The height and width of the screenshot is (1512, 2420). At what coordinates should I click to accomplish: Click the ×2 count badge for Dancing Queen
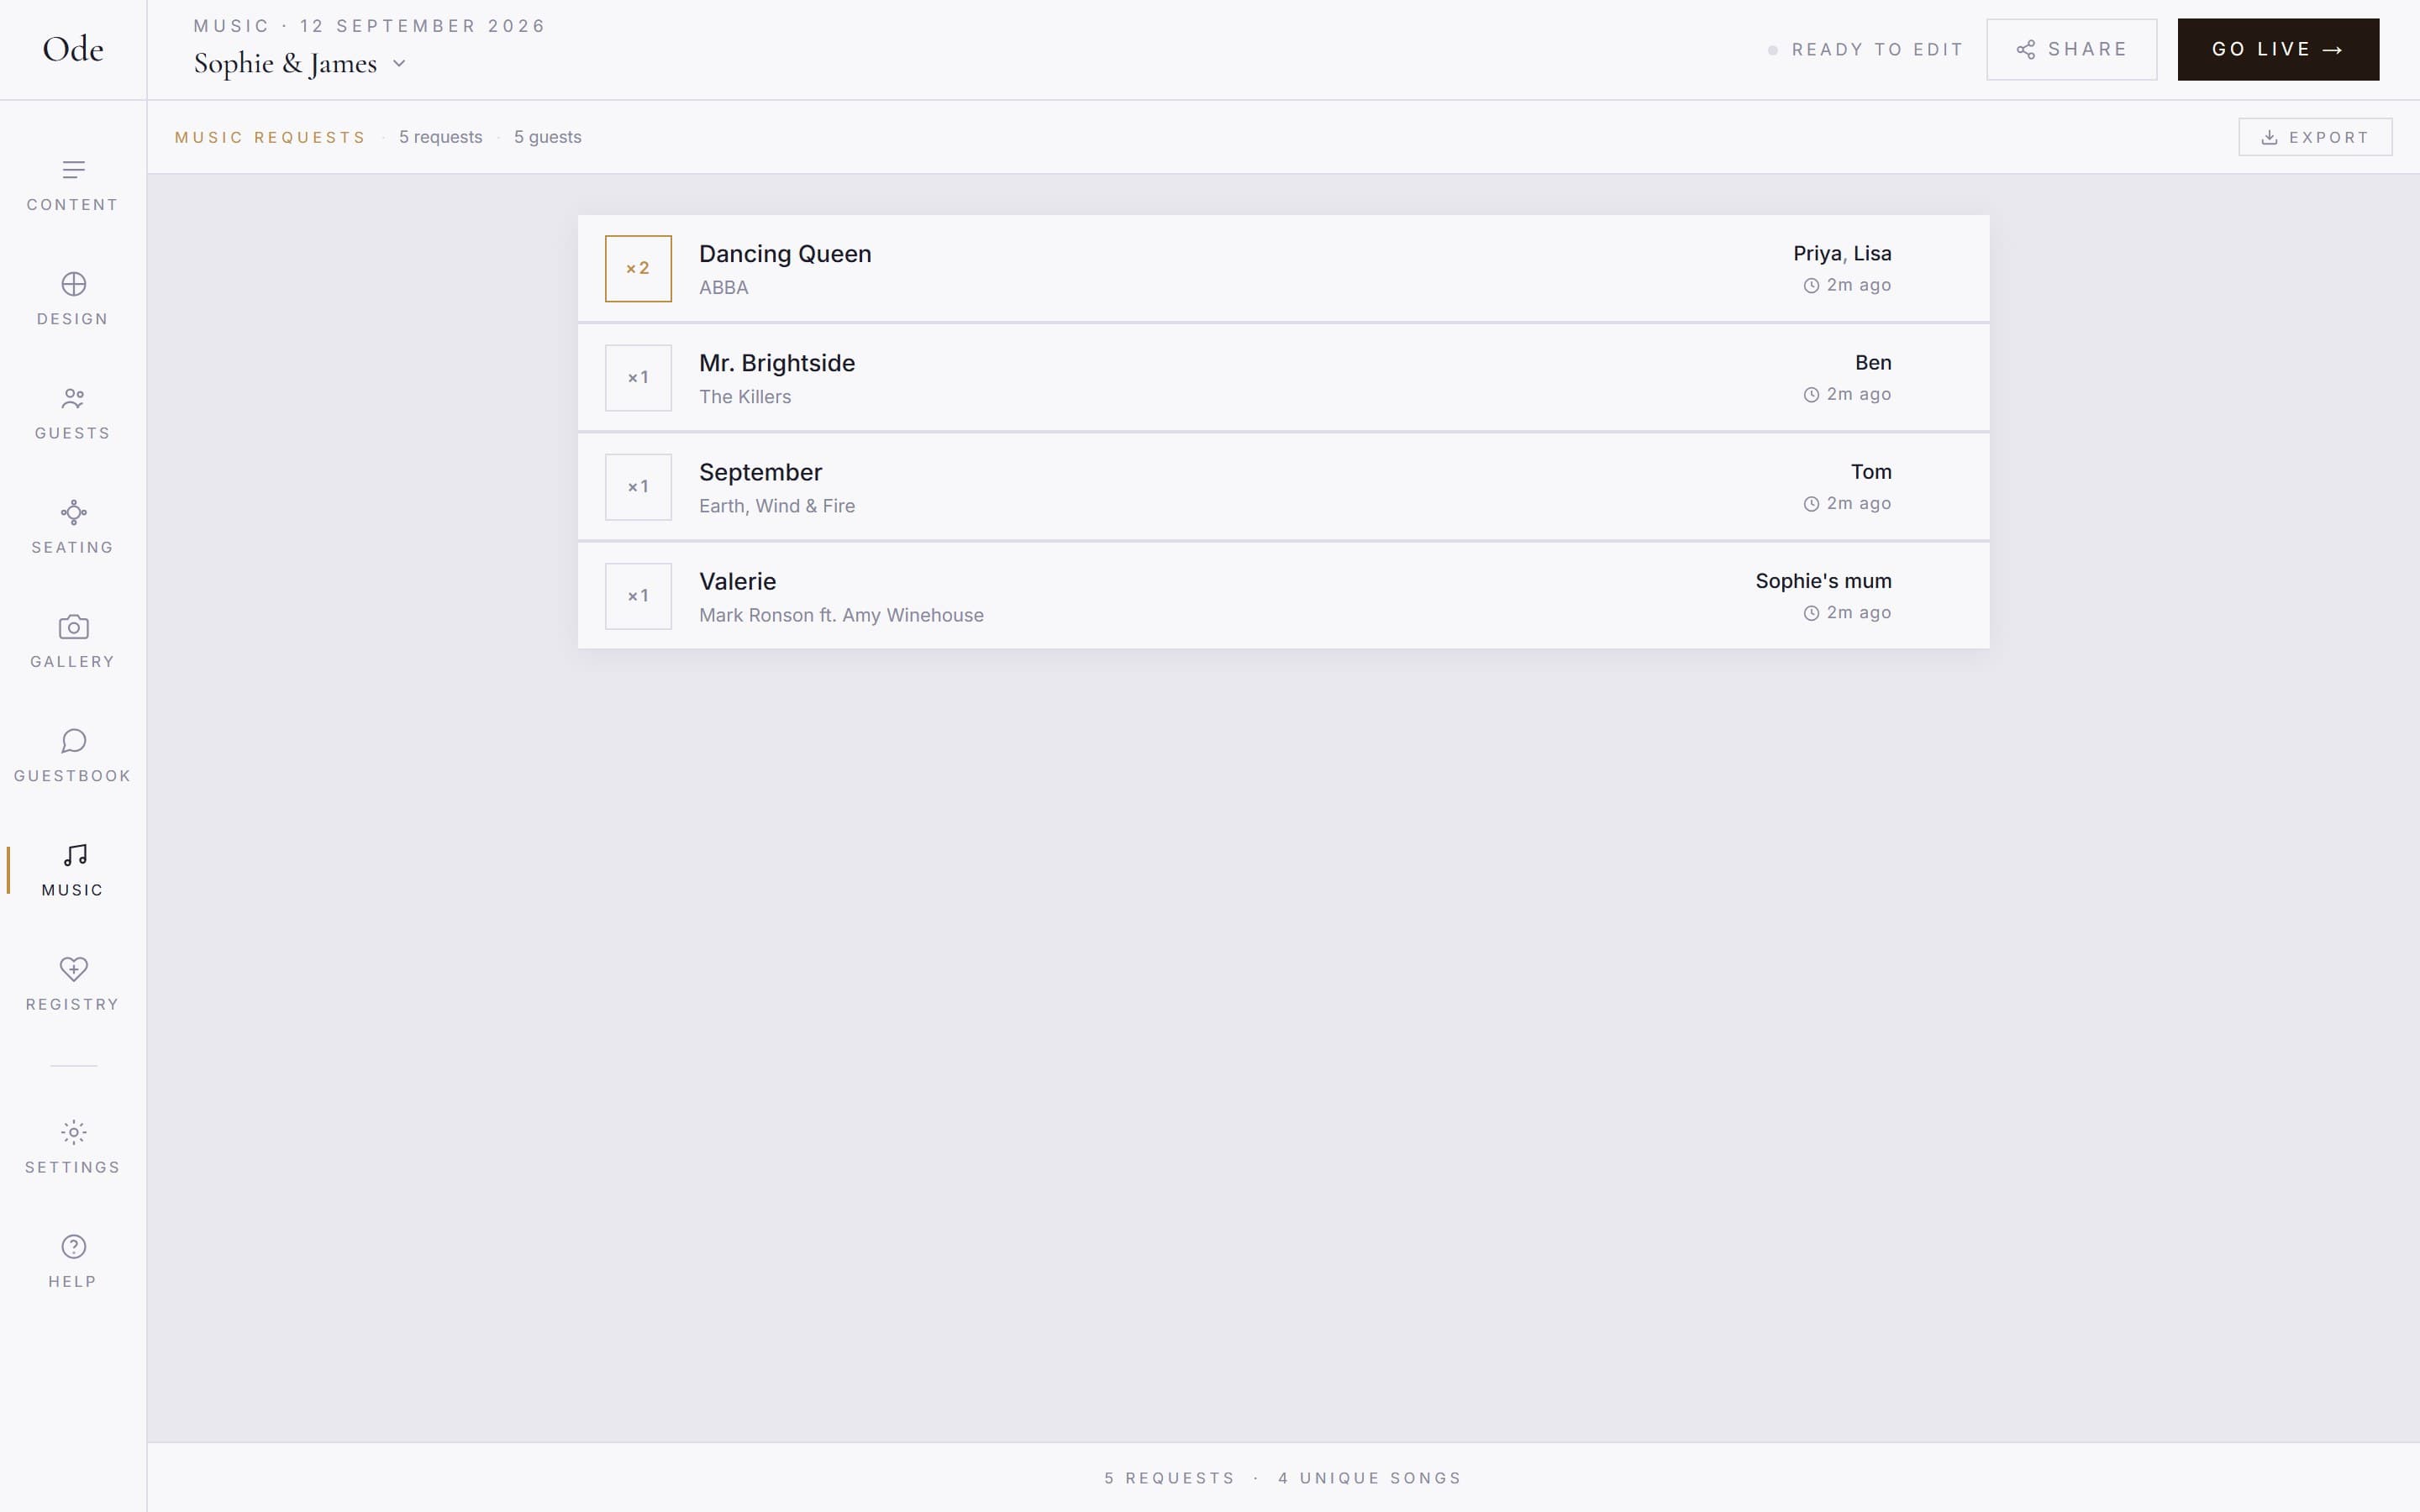pos(638,268)
